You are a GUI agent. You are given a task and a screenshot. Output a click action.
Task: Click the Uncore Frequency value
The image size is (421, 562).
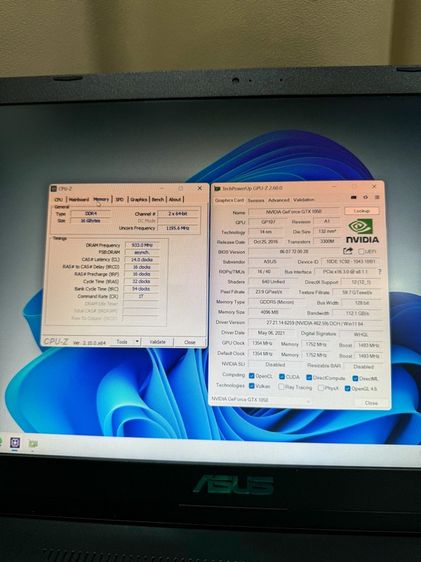point(178,228)
